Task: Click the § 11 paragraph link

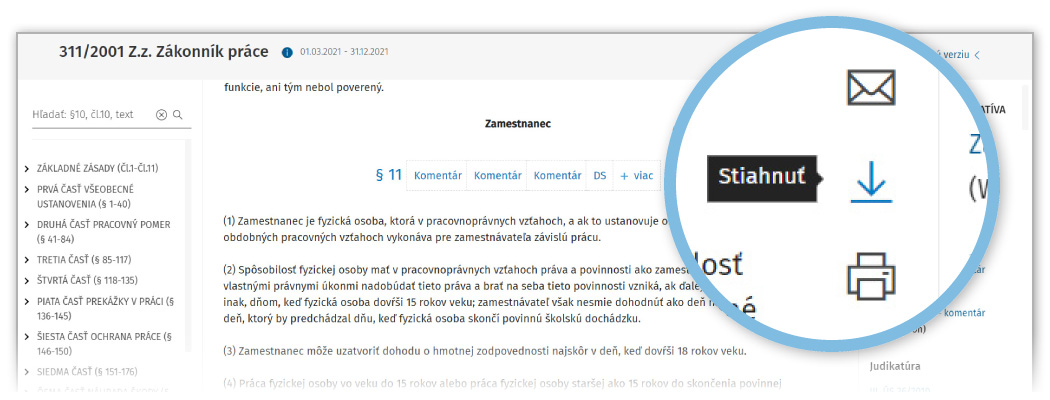Action: (x=388, y=176)
